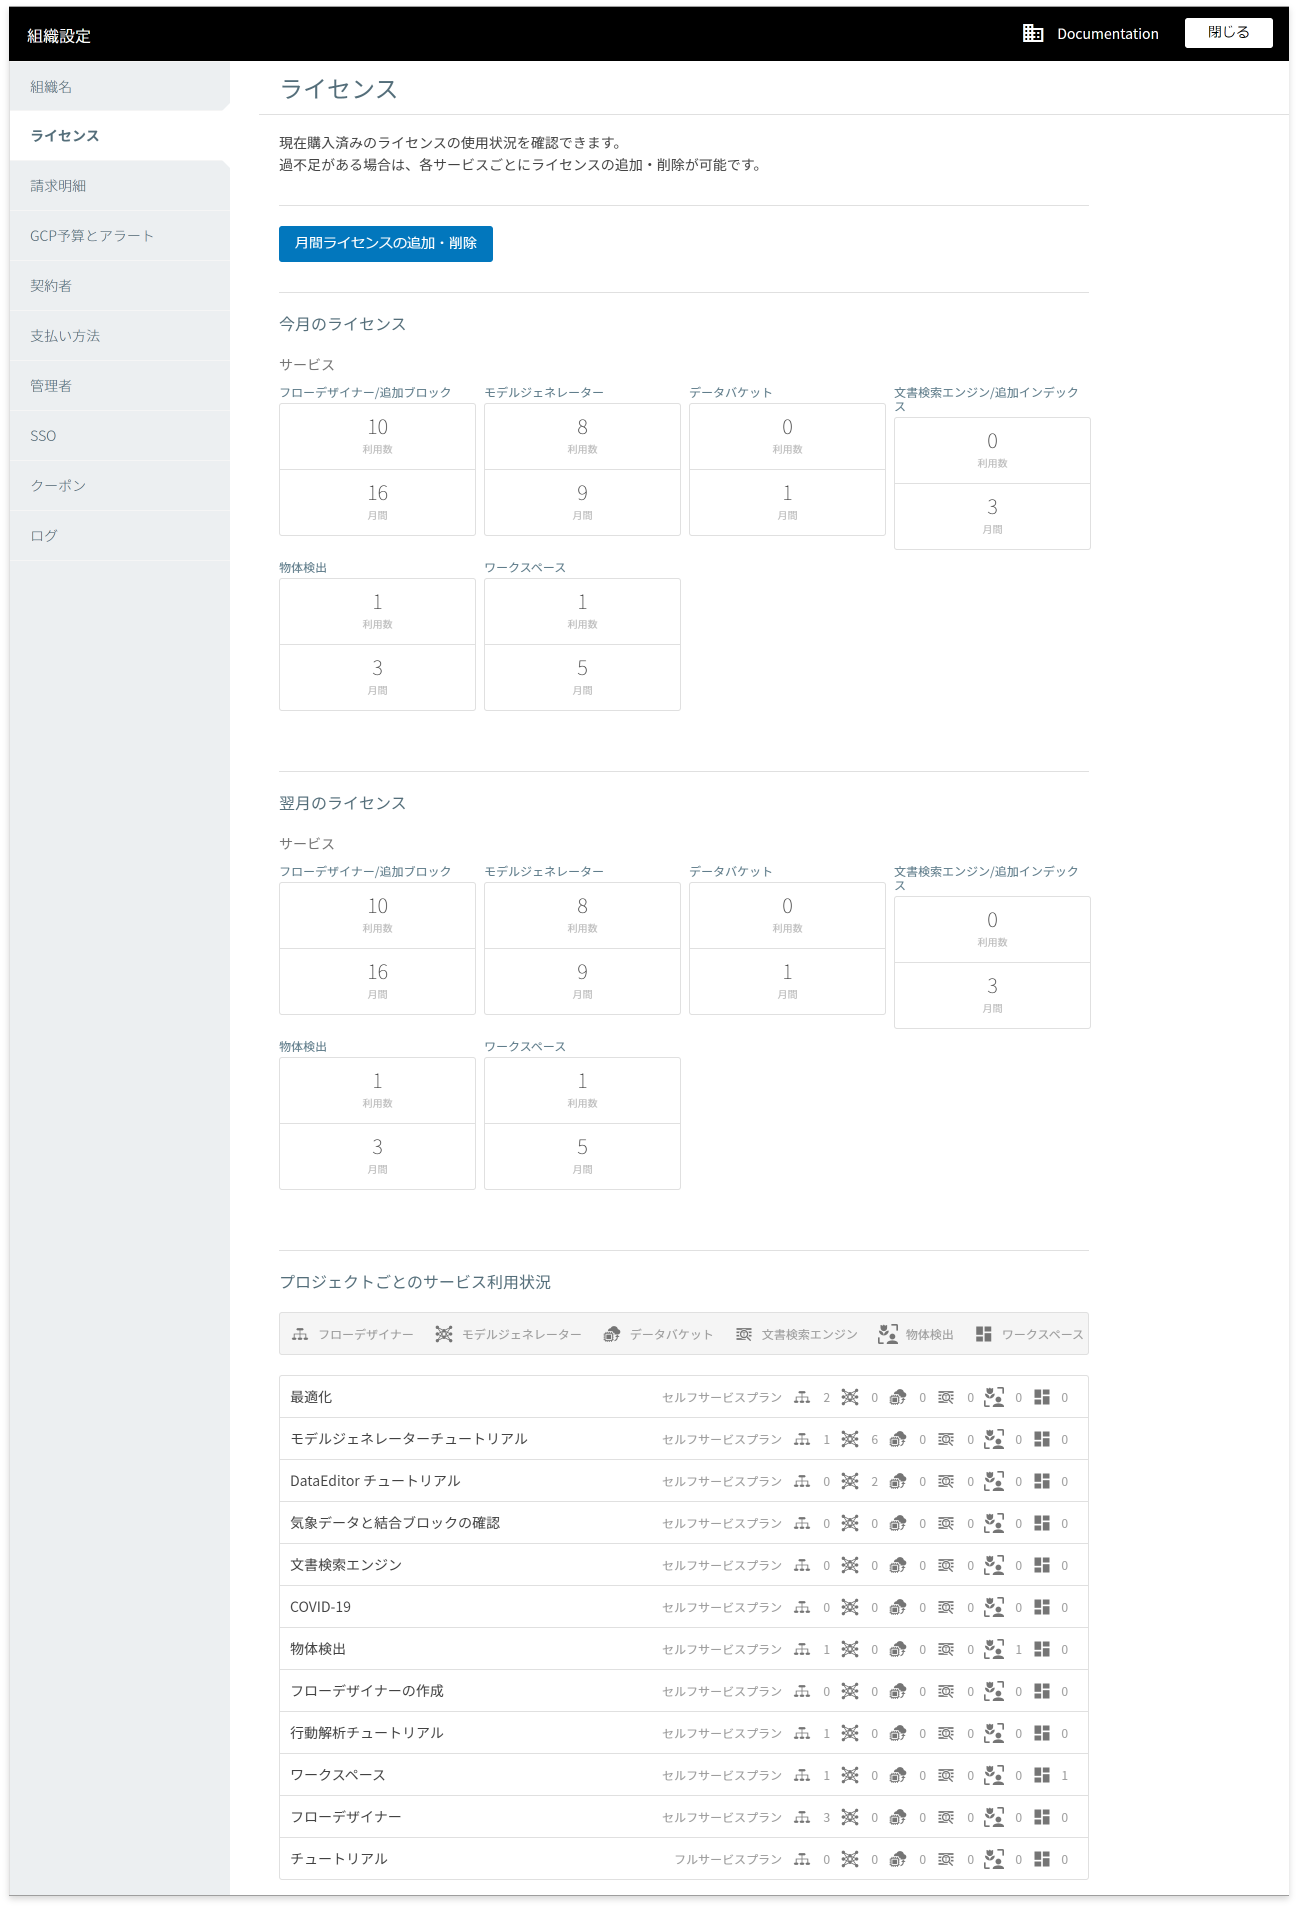Click the データバケット legend icon
The height and width of the screenshot is (1908, 1298).
coord(612,1334)
